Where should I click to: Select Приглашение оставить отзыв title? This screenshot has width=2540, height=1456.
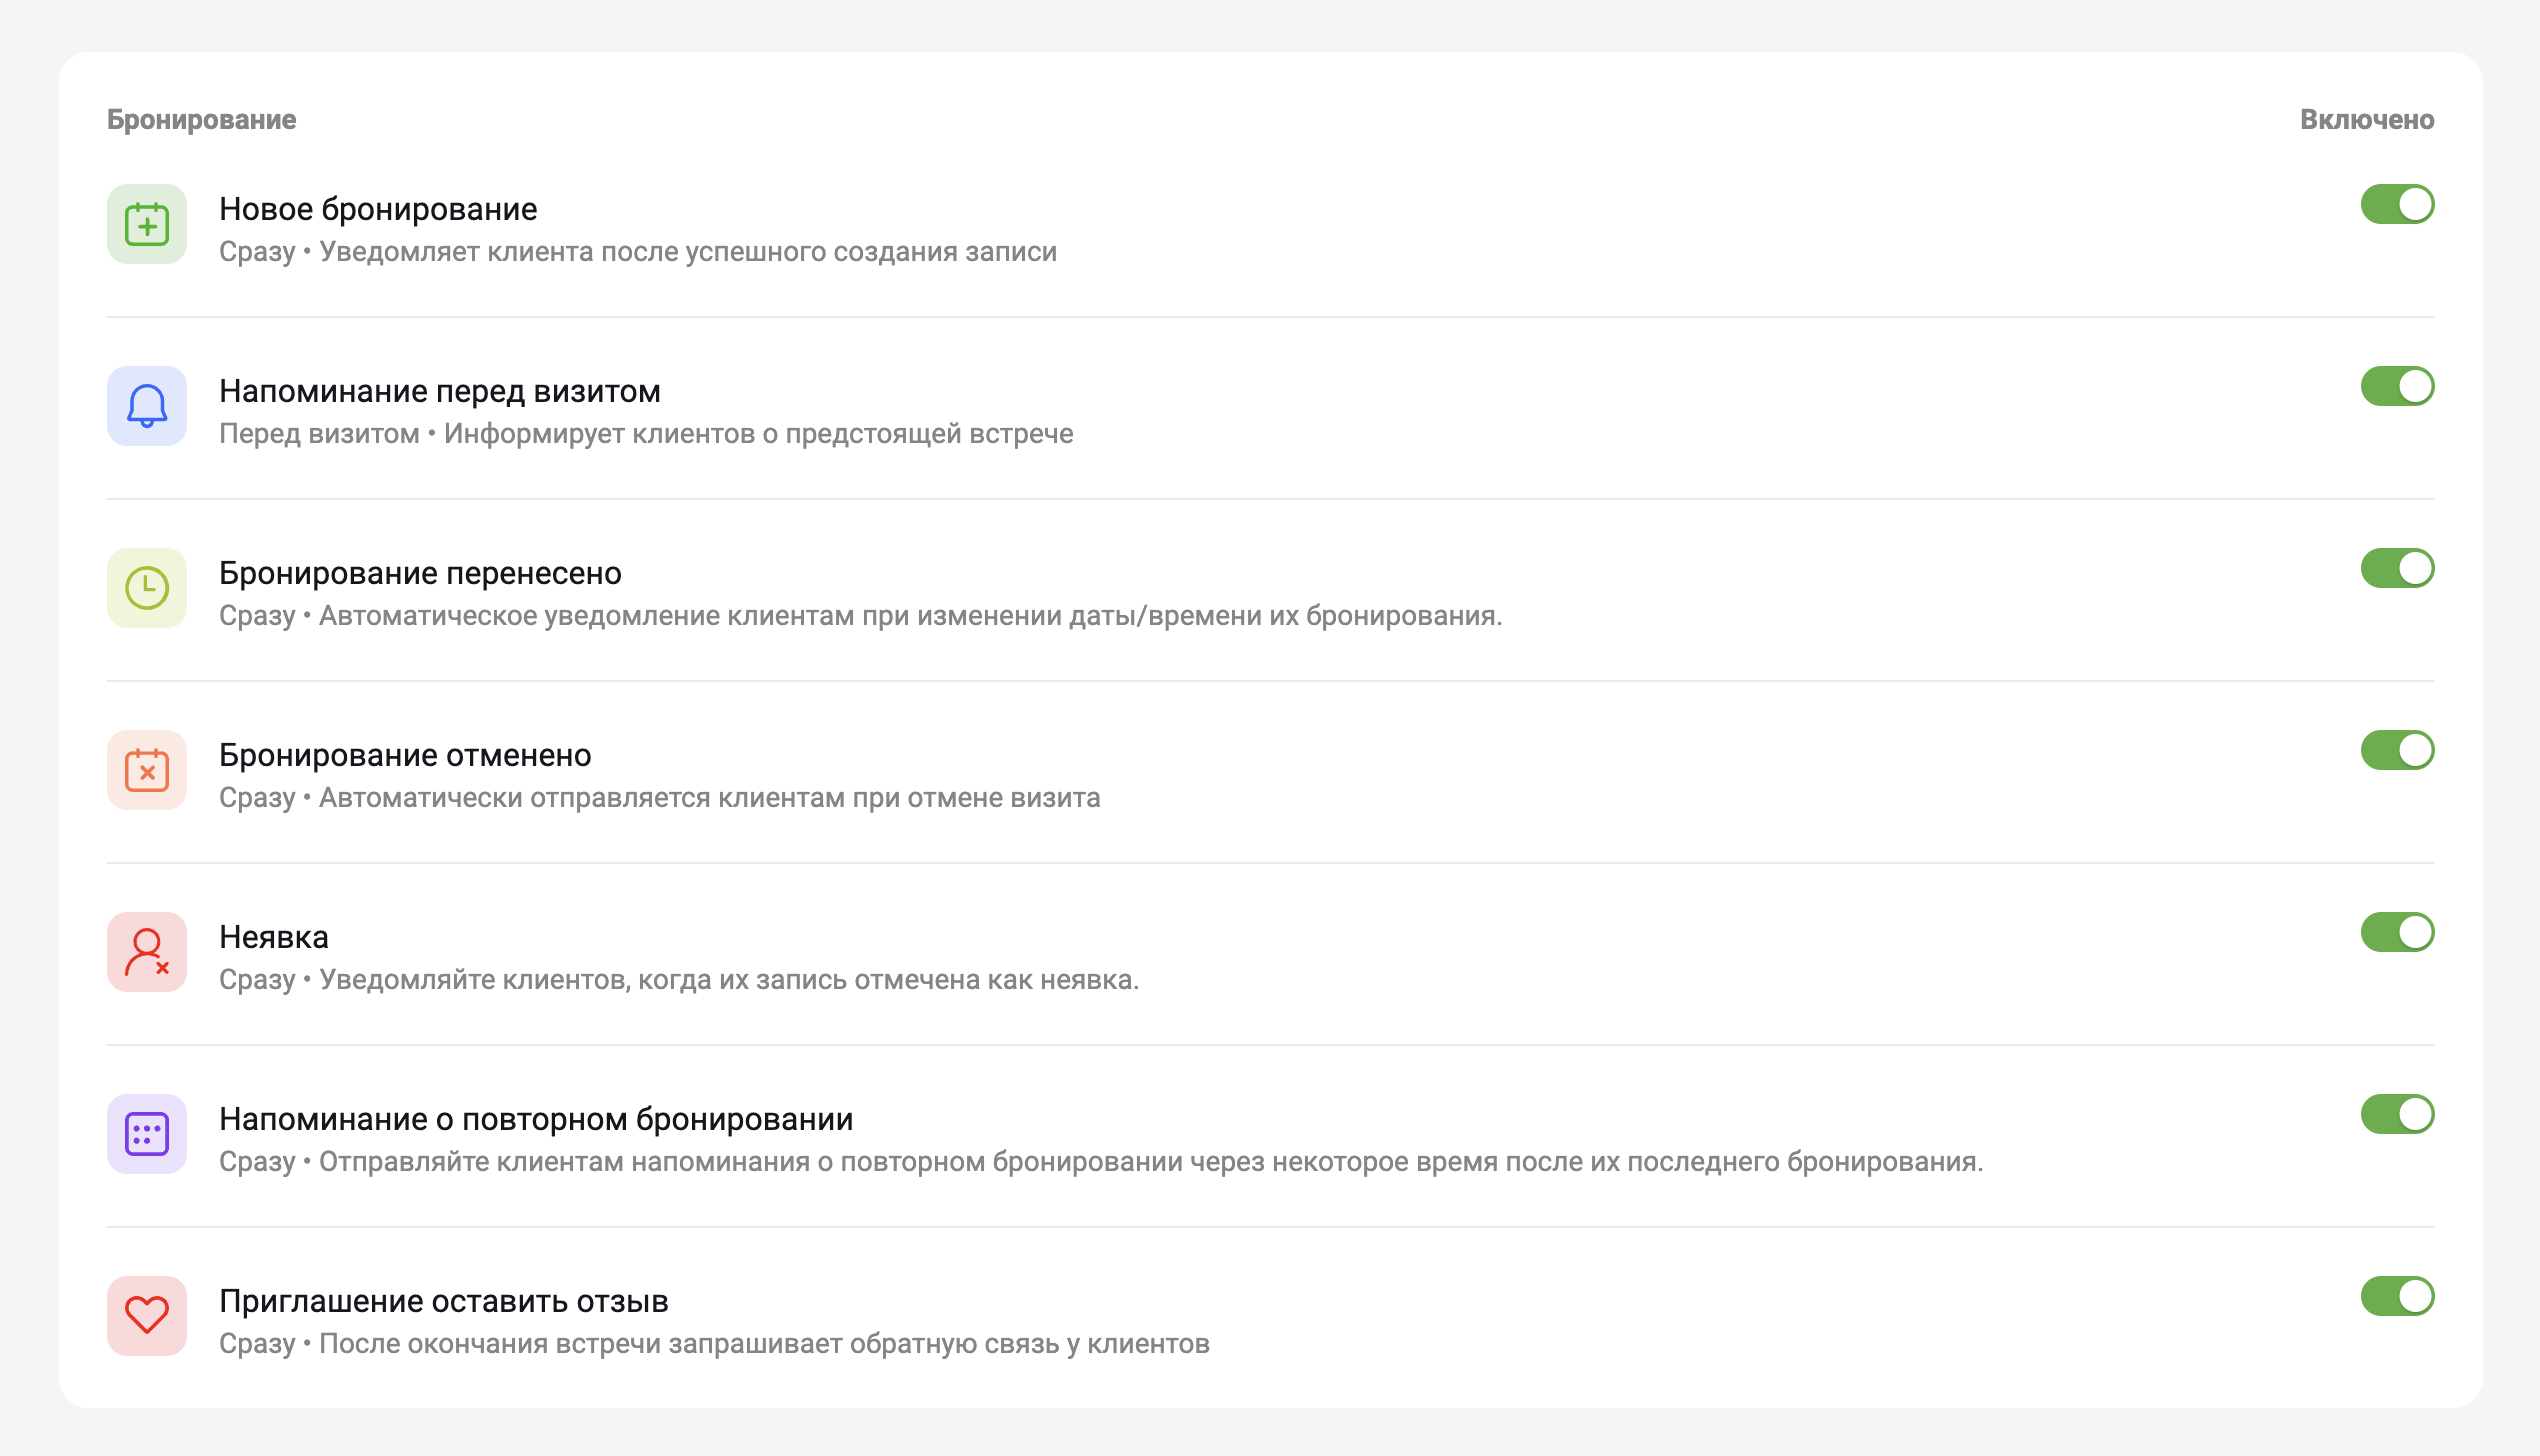[x=444, y=1301]
